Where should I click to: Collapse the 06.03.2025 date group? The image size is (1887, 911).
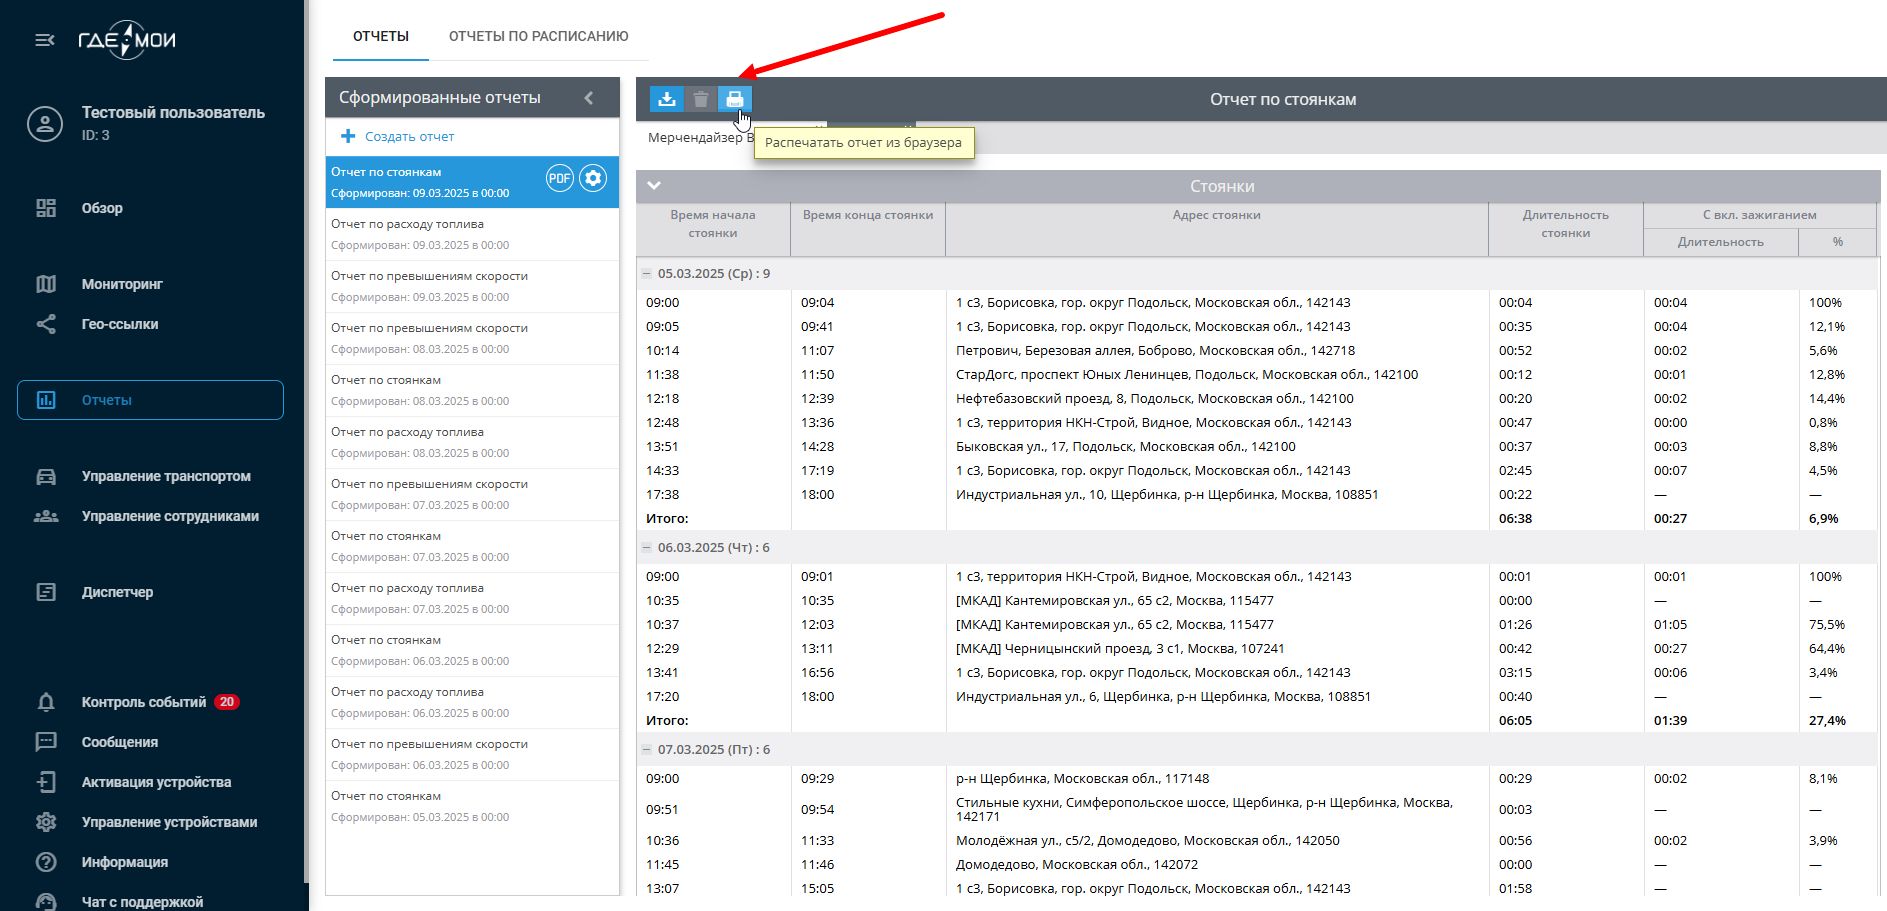(647, 548)
